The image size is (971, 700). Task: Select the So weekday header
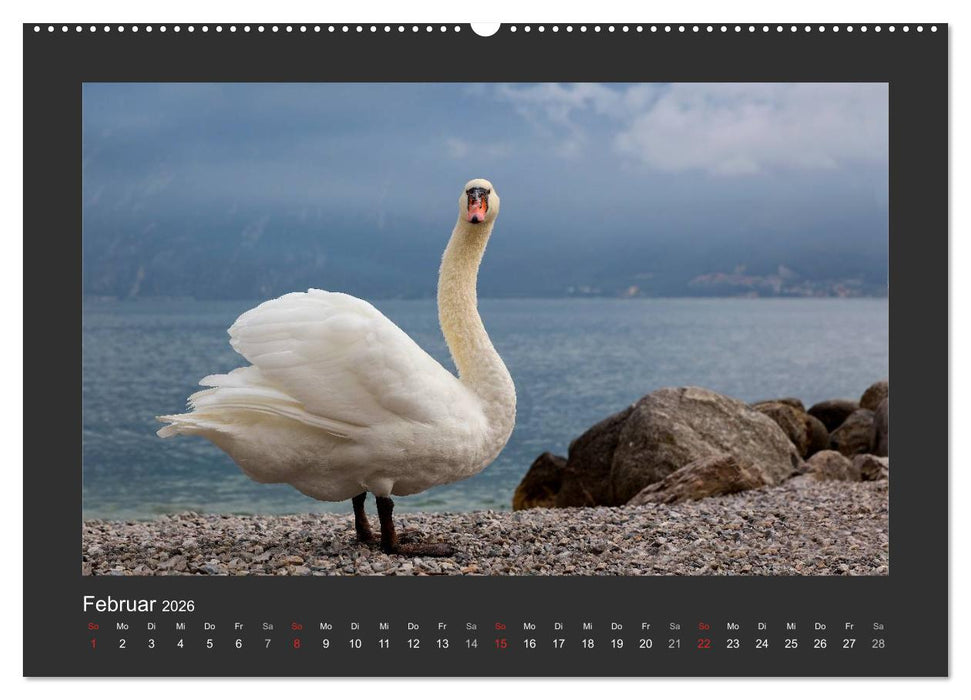pos(92,626)
